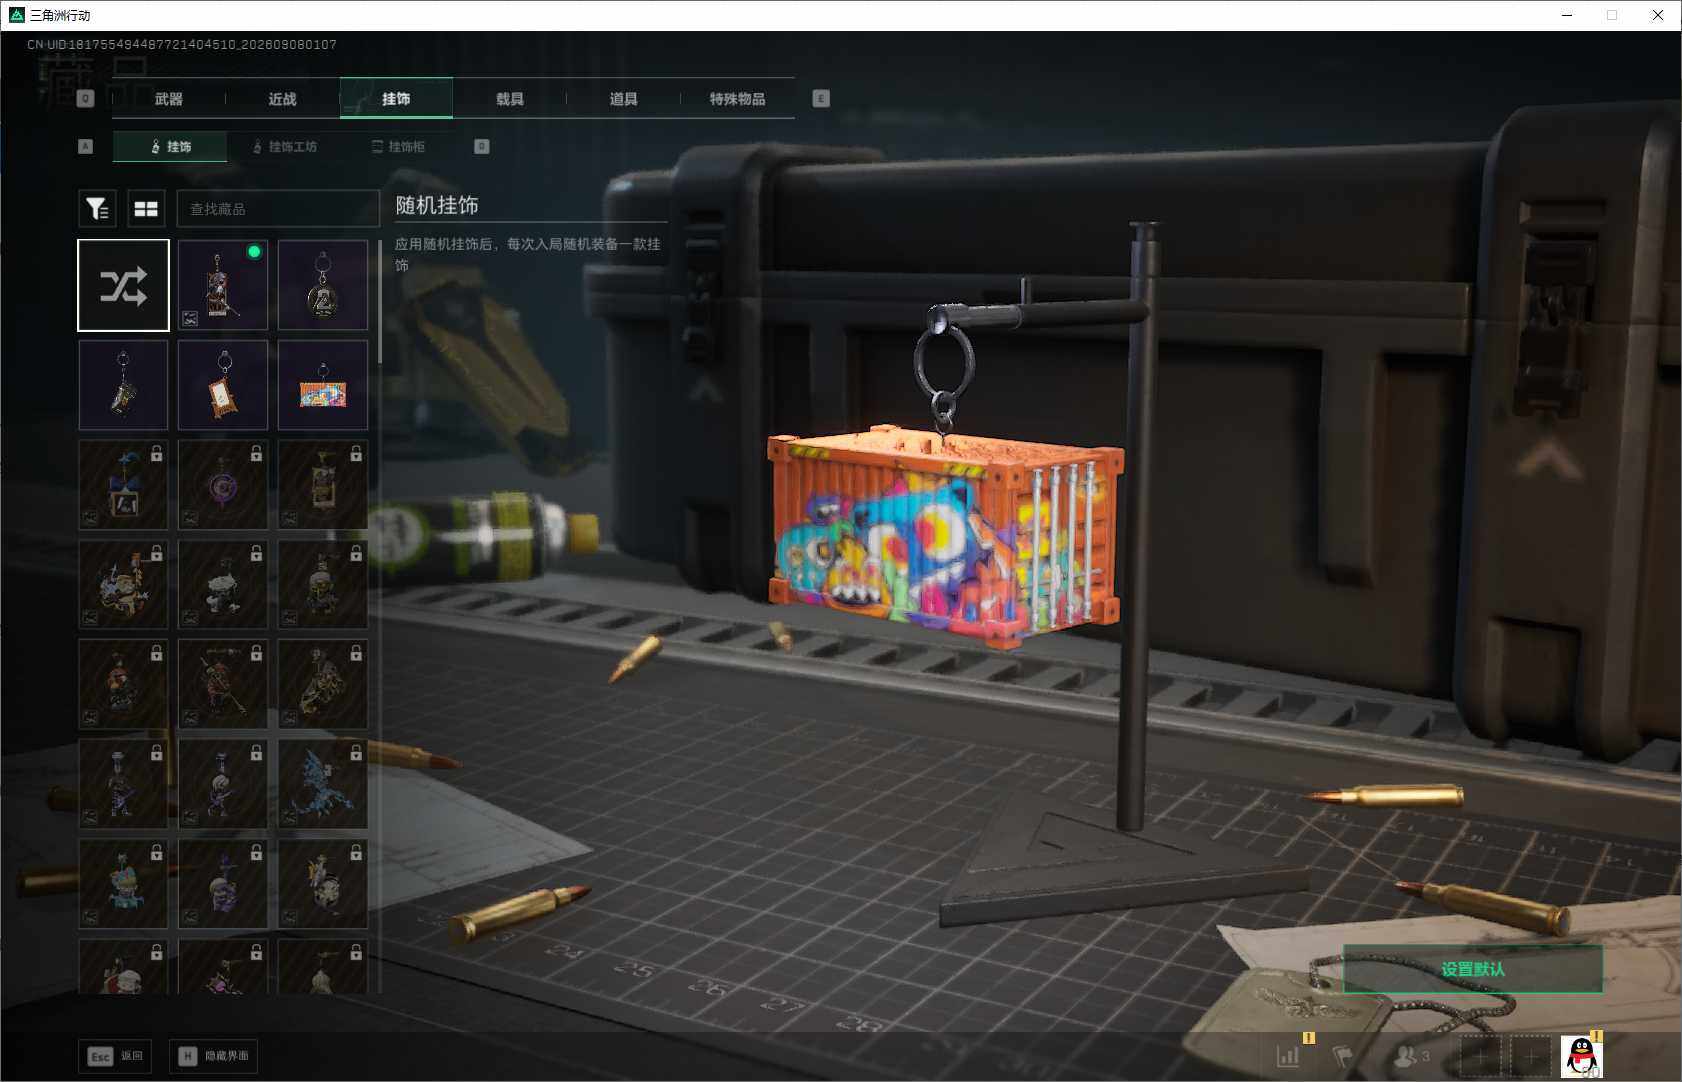Image resolution: width=1682 pixels, height=1082 pixels.
Task: Open the 武器 weapons tab
Action: click(169, 98)
